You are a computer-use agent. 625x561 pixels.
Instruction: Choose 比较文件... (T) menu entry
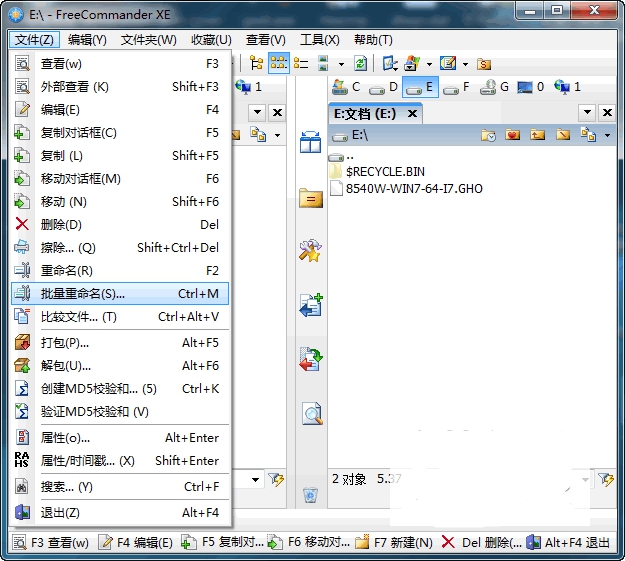(x=120, y=317)
